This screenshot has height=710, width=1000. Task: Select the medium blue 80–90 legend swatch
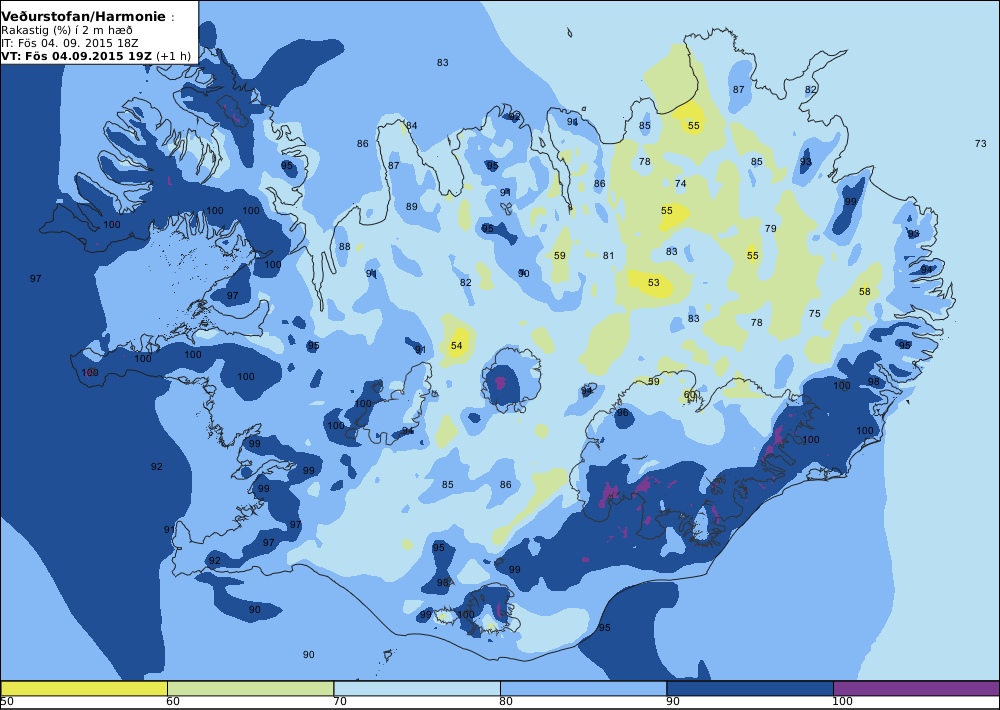[x=583, y=688]
